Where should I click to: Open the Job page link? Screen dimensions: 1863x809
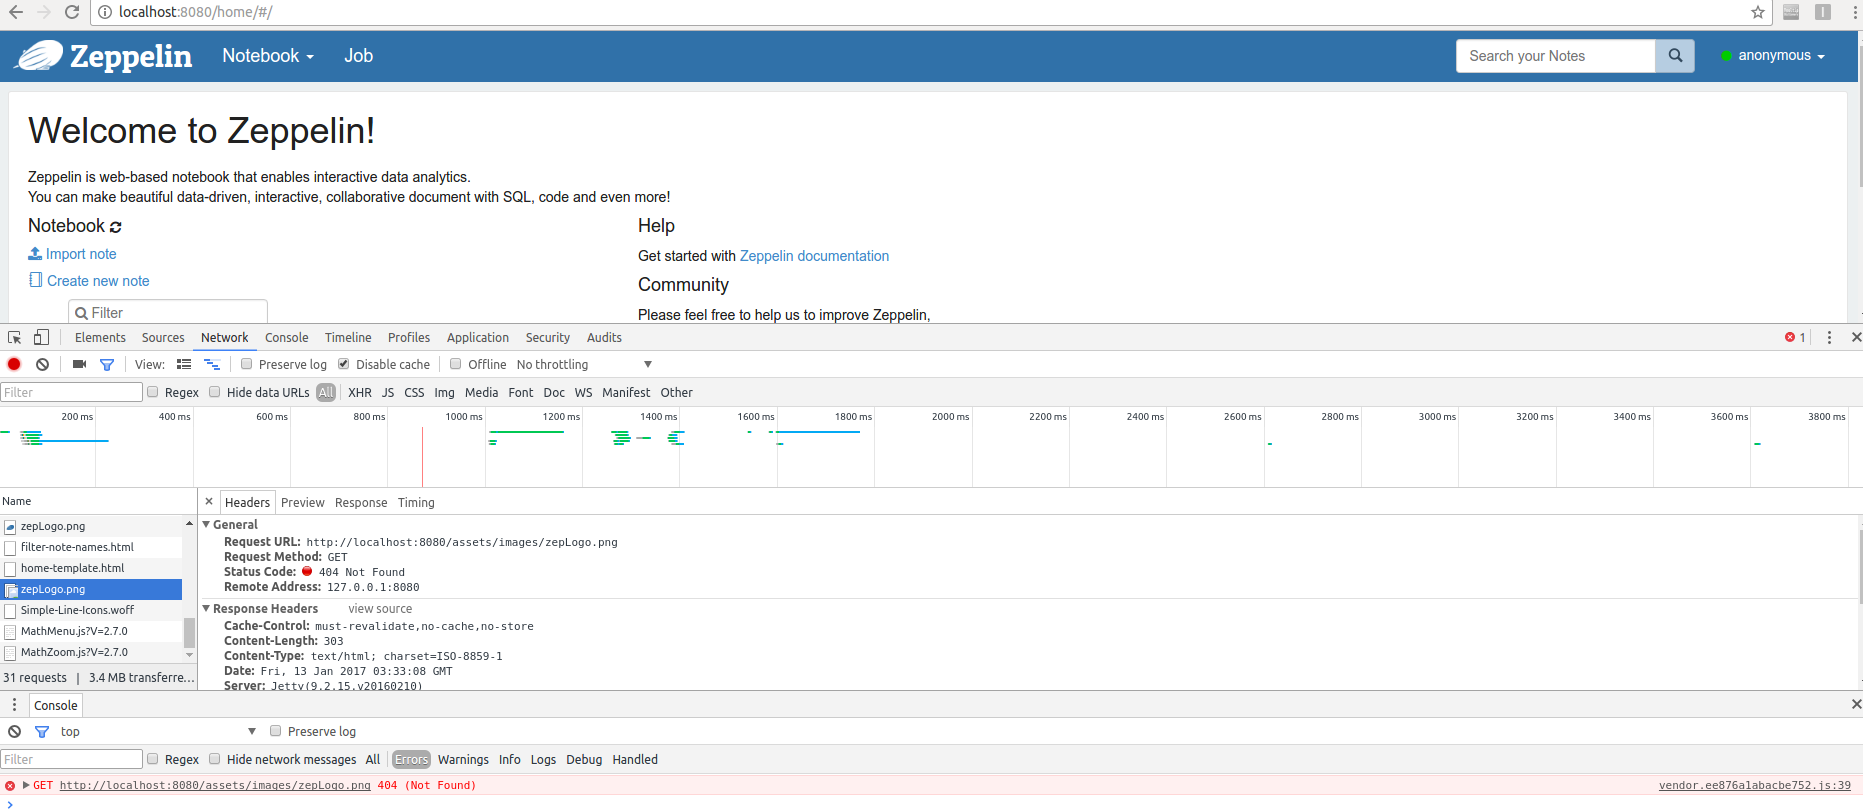[359, 56]
